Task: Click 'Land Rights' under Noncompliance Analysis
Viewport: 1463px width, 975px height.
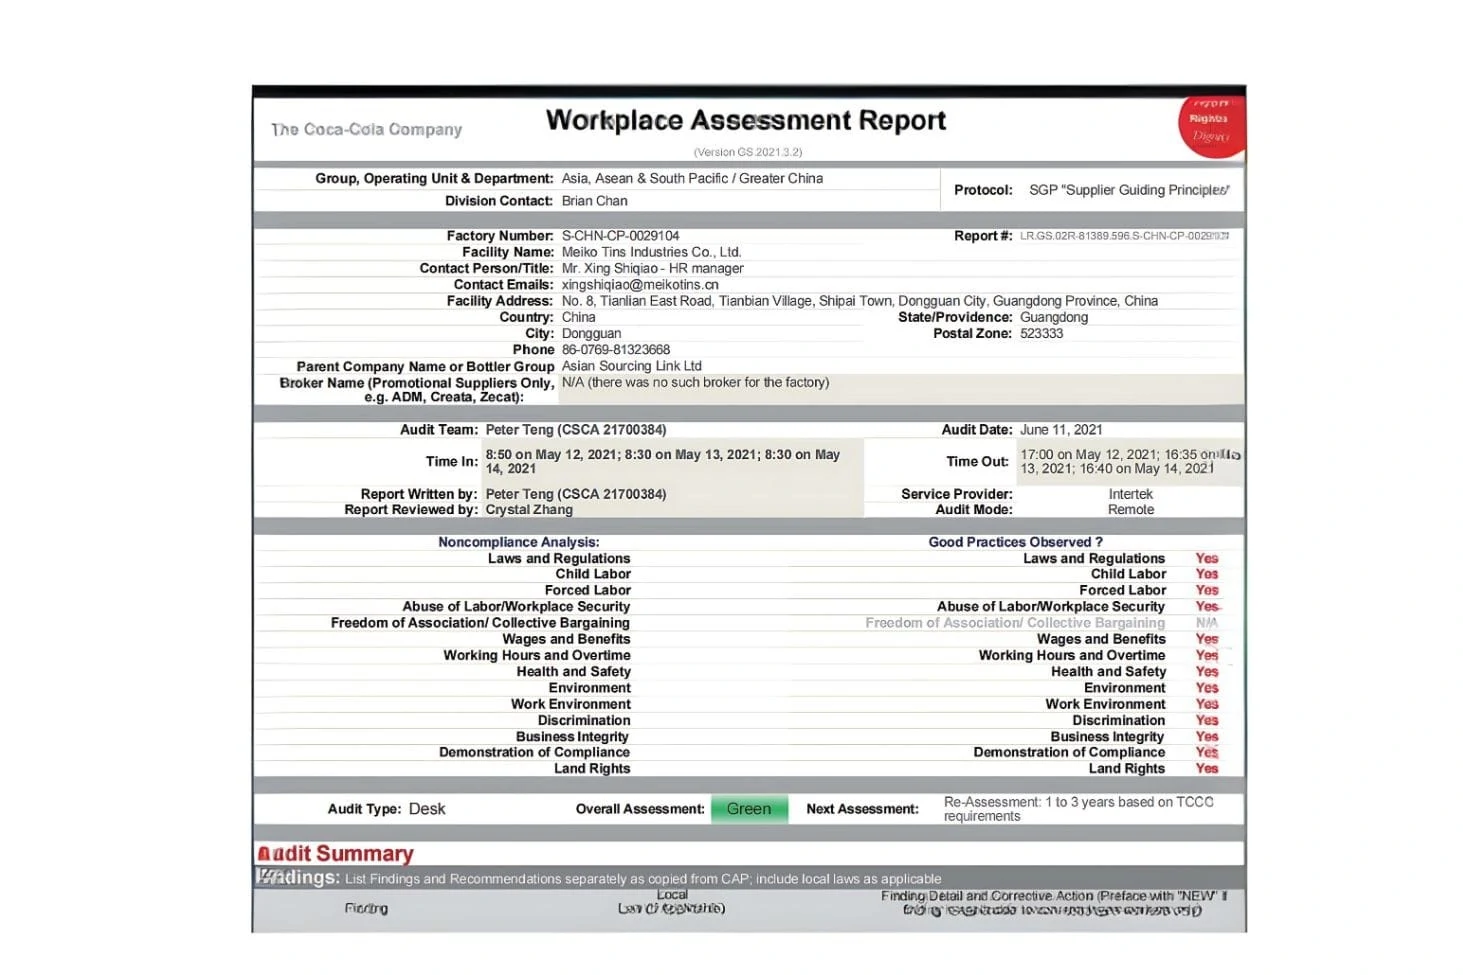Action: [x=592, y=769]
